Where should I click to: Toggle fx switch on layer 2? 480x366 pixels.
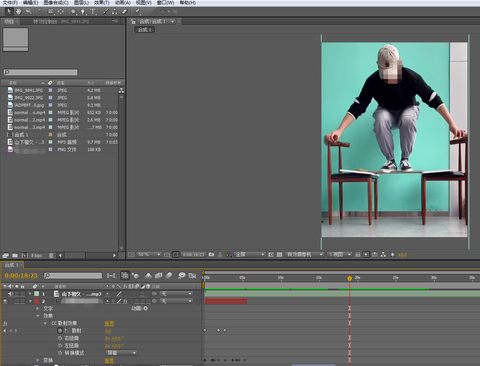coord(125,301)
